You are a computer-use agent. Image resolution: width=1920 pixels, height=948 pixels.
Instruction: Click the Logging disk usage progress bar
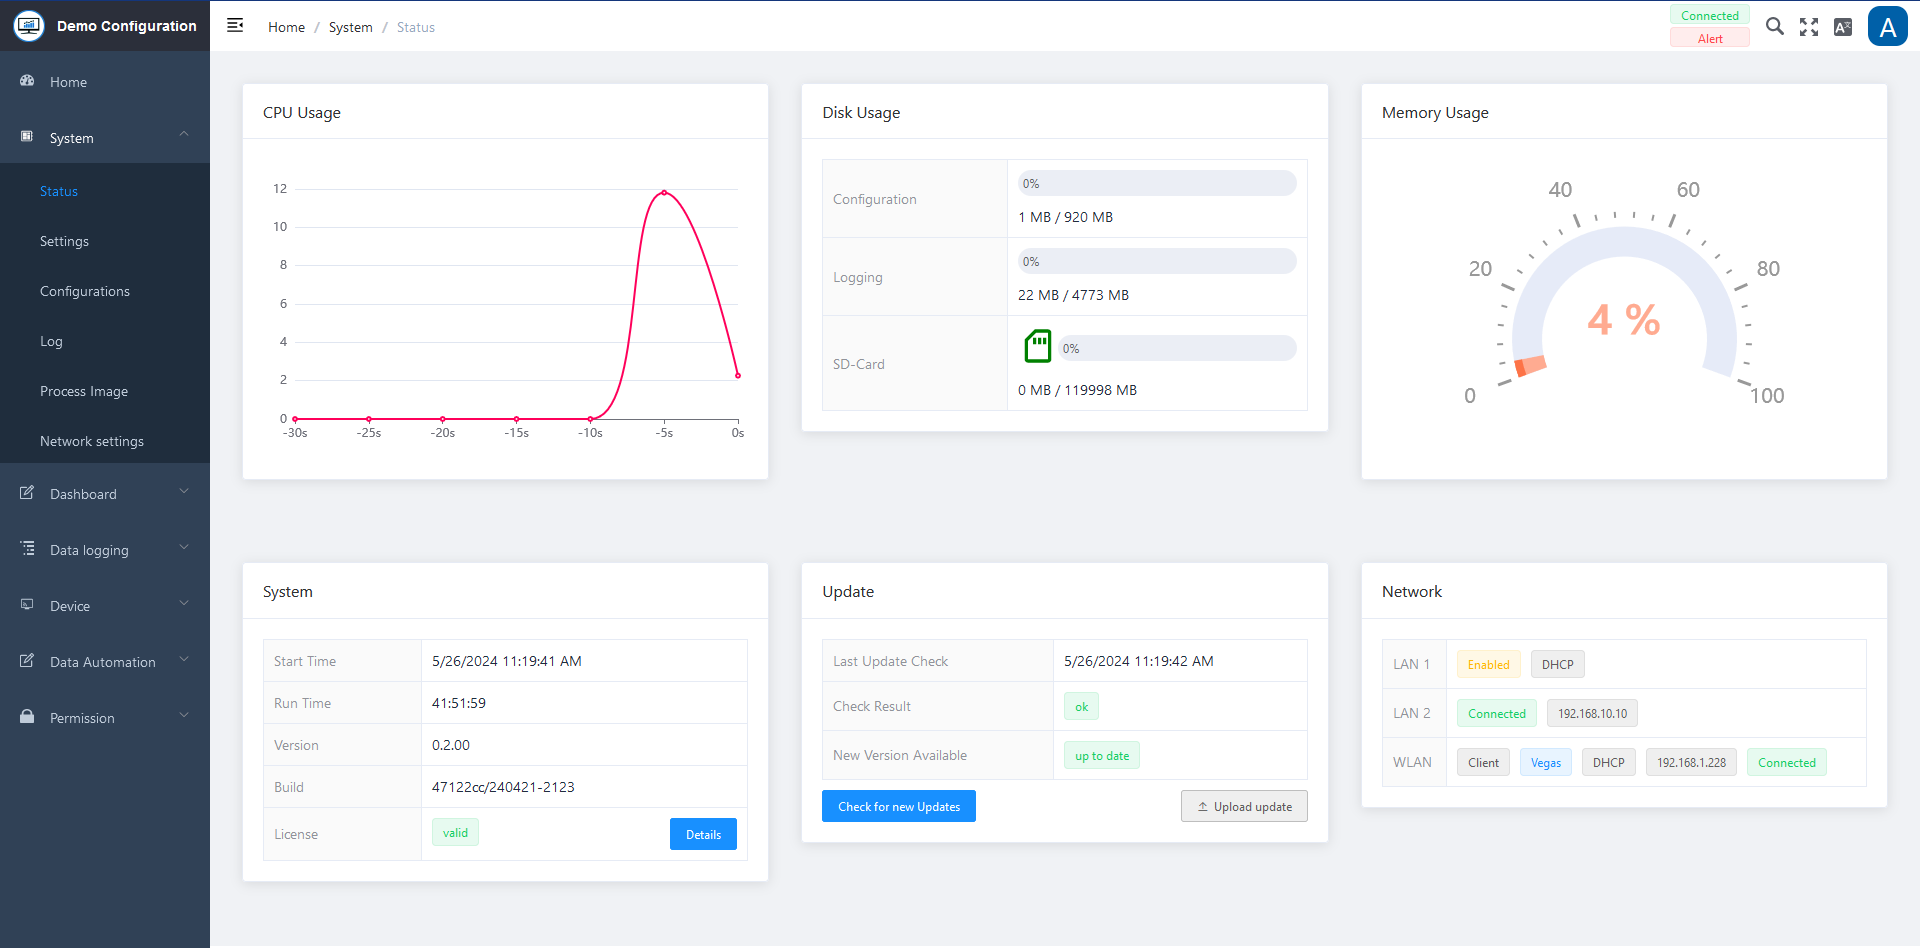point(1156,261)
